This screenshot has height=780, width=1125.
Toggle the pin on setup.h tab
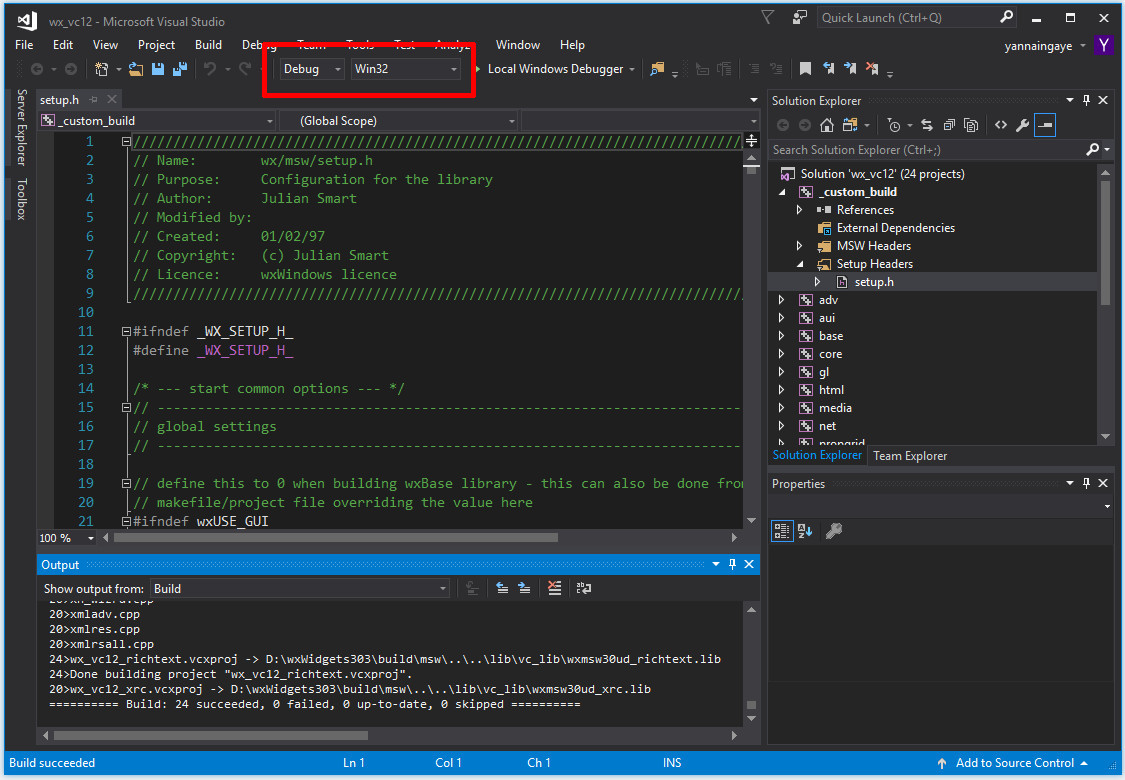coord(93,100)
